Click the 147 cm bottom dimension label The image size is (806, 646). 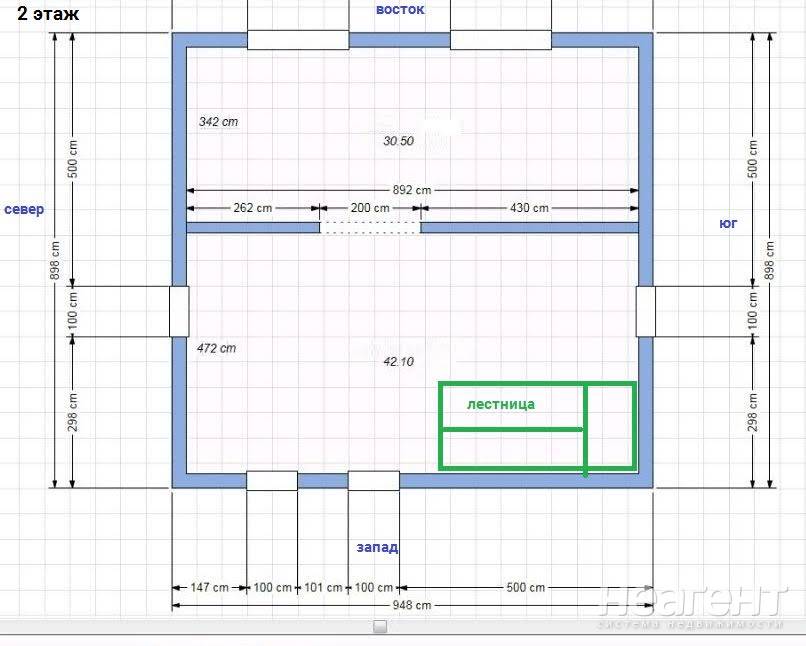[x=208, y=587]
